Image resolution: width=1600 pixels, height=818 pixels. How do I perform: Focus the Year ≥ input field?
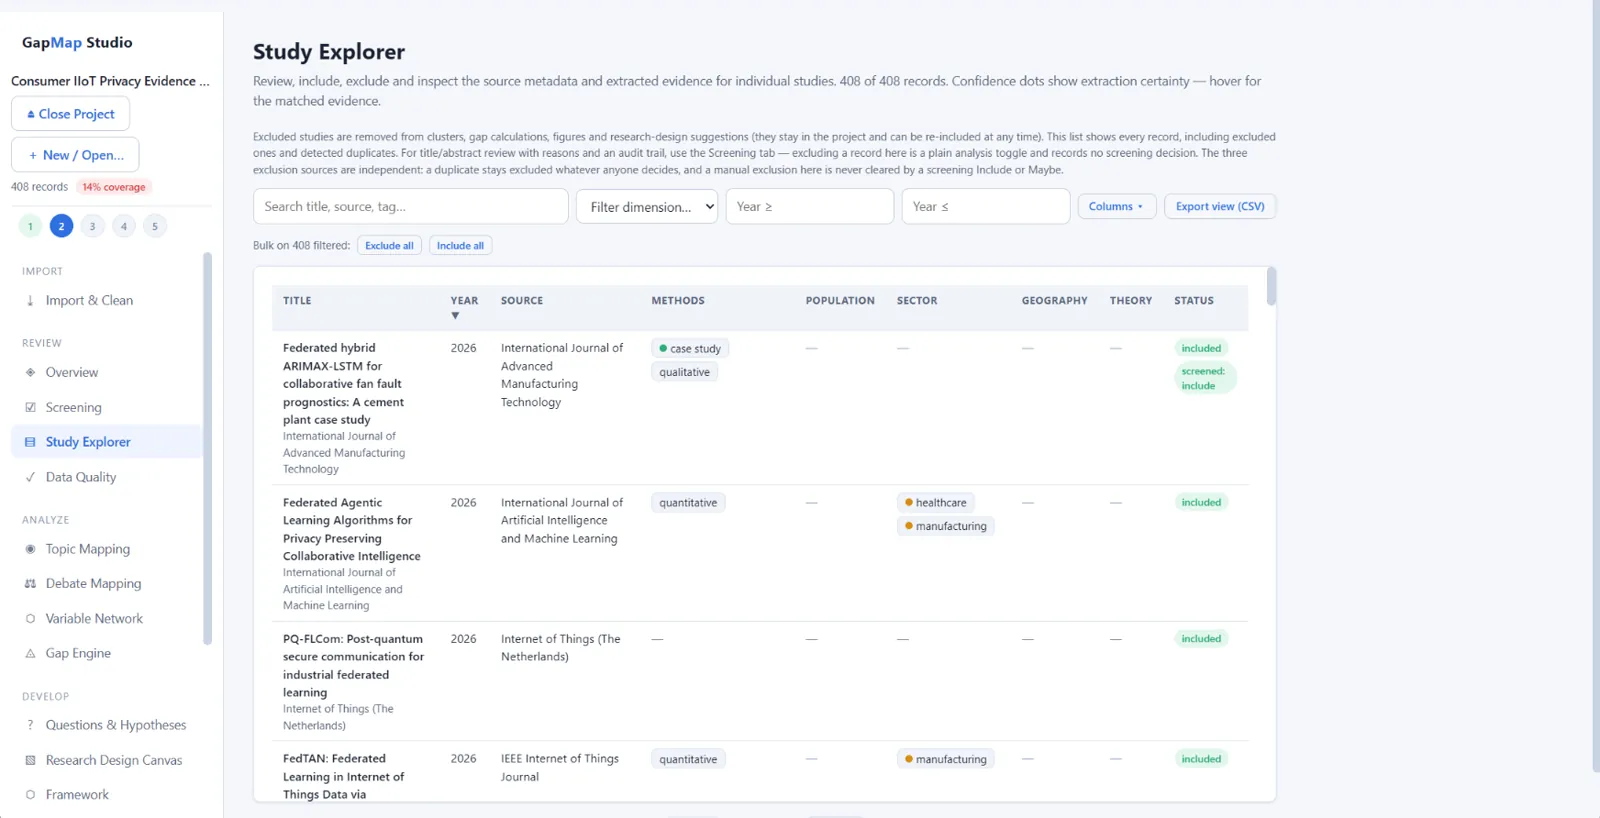tap(810, 207)
